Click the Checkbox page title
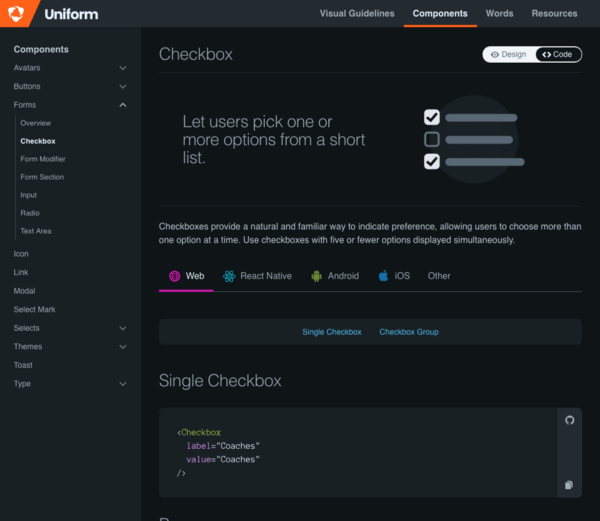Screen dimensions: 600x521 click(196, 54)
